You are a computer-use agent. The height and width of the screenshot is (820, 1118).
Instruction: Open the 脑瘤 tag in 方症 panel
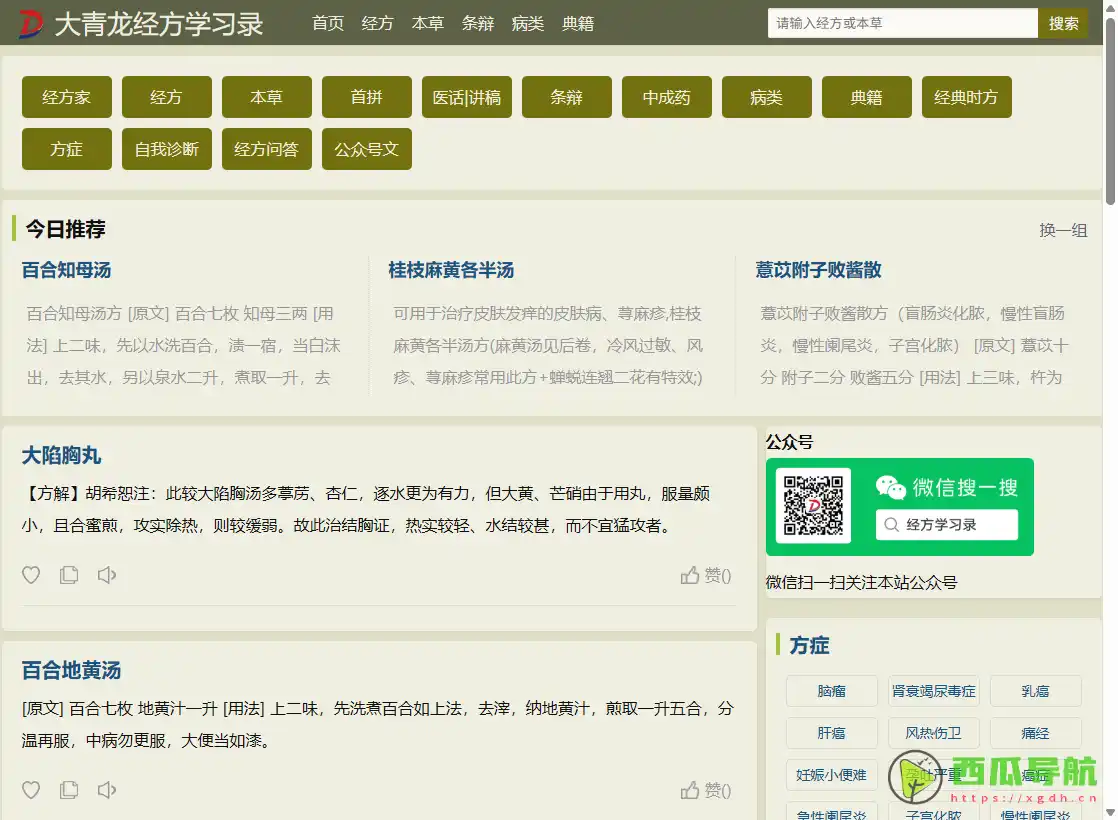831,691
